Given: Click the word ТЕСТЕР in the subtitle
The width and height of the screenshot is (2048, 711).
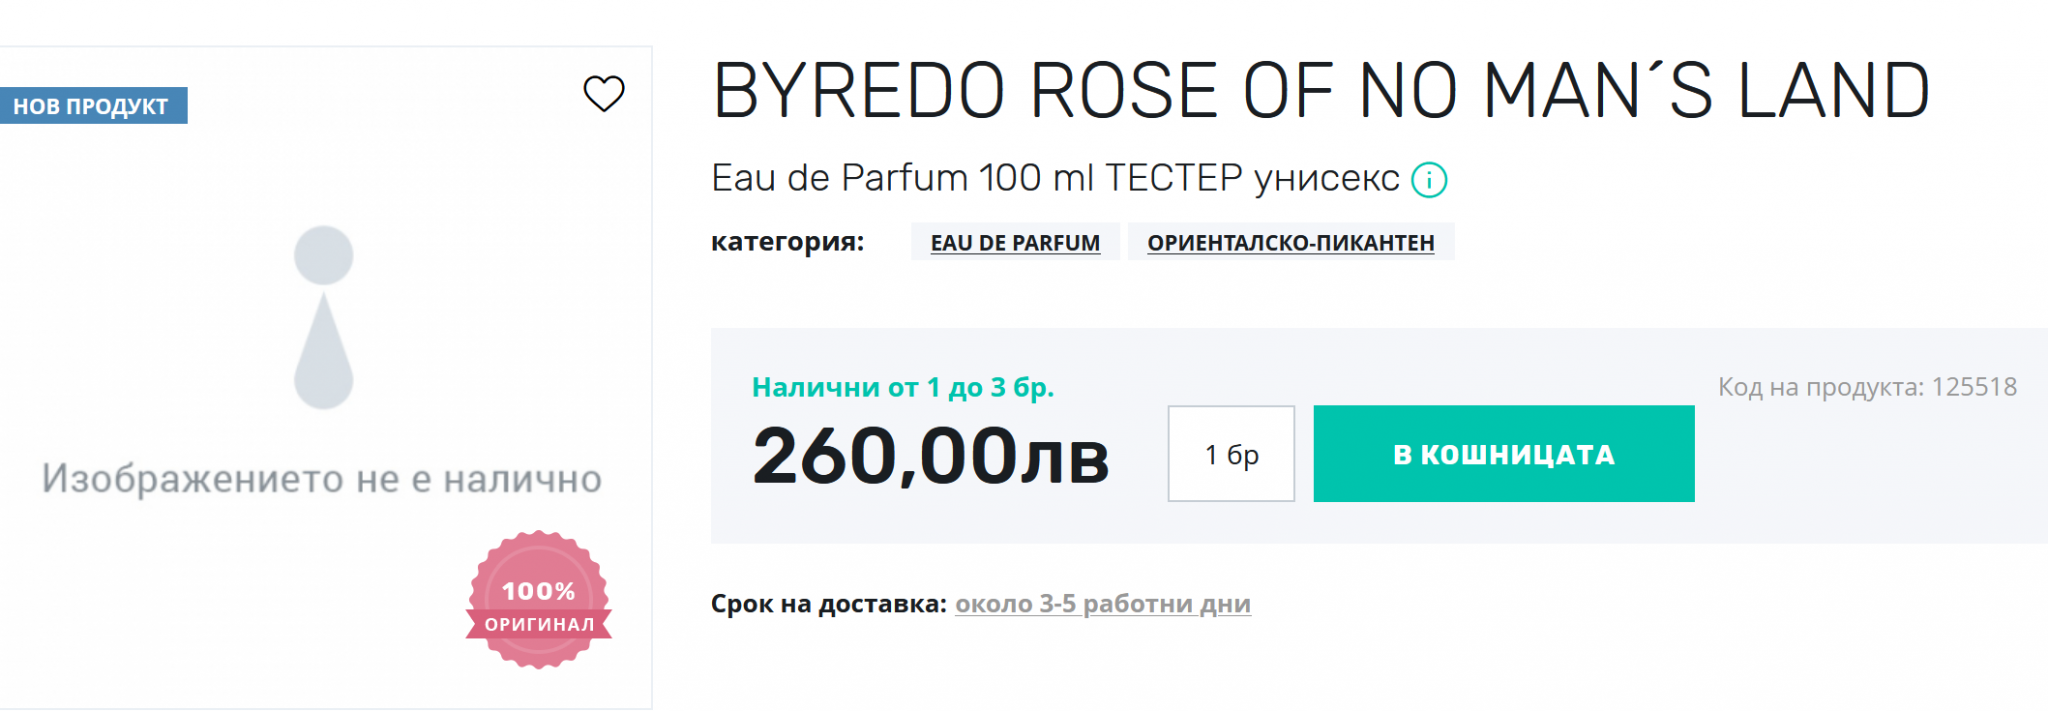Looking at the screenshot, I should (1173, 178).
